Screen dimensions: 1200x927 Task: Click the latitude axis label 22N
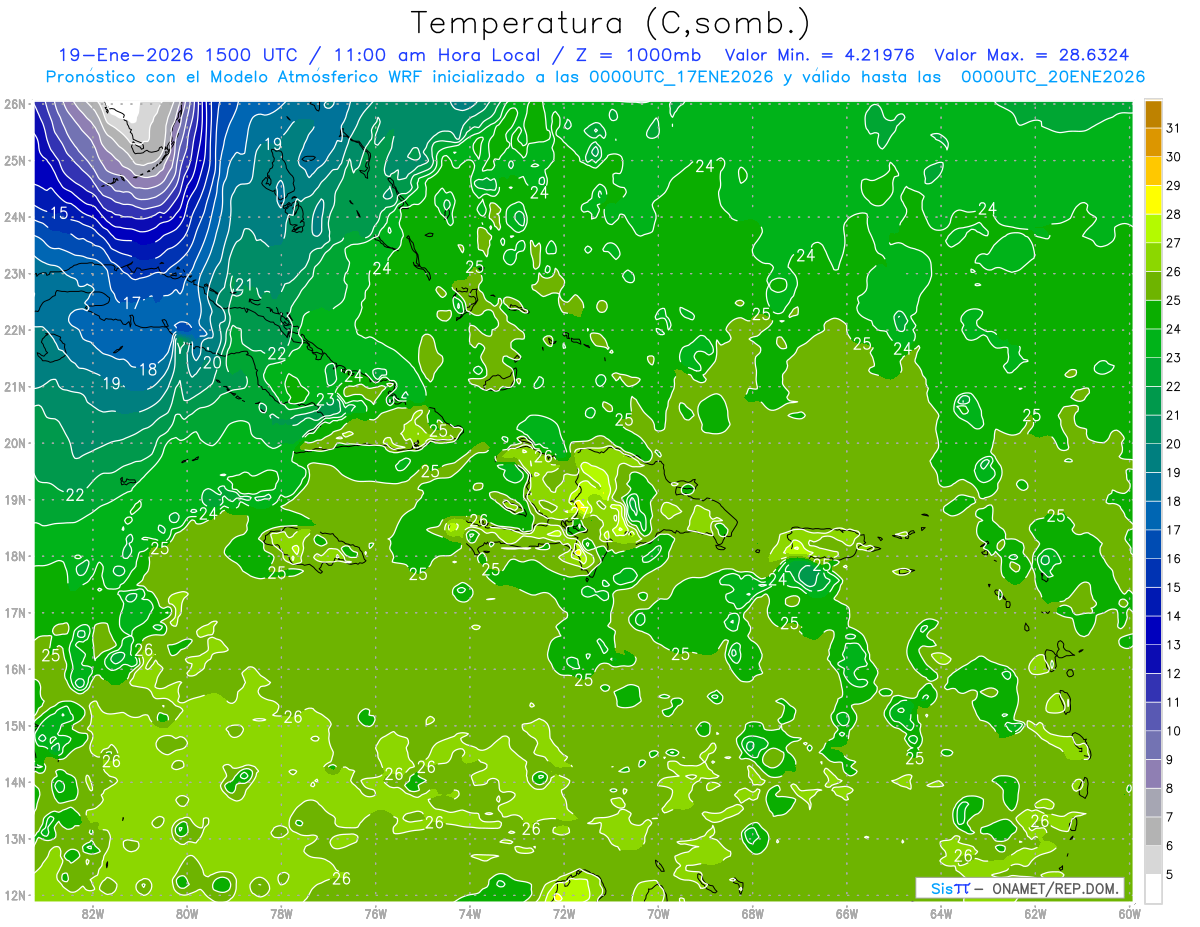point(15,330)
